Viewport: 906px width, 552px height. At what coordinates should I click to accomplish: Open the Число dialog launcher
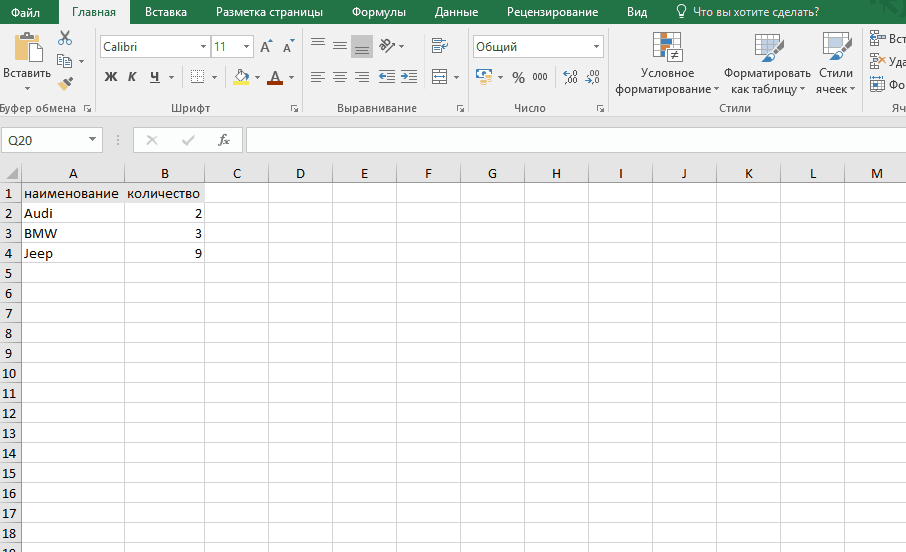600,109
